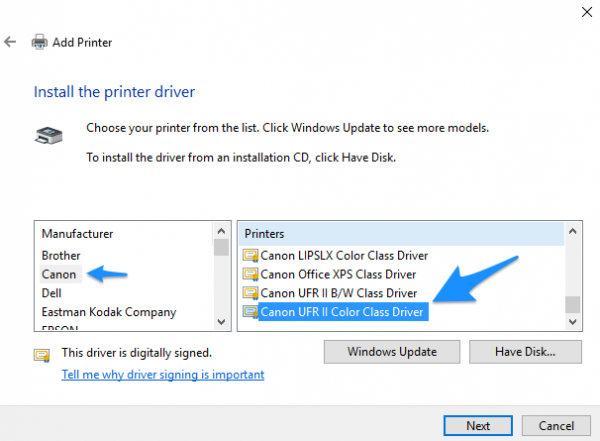Choose Canon UFR II B/W Class Driver

click(339, 293)
